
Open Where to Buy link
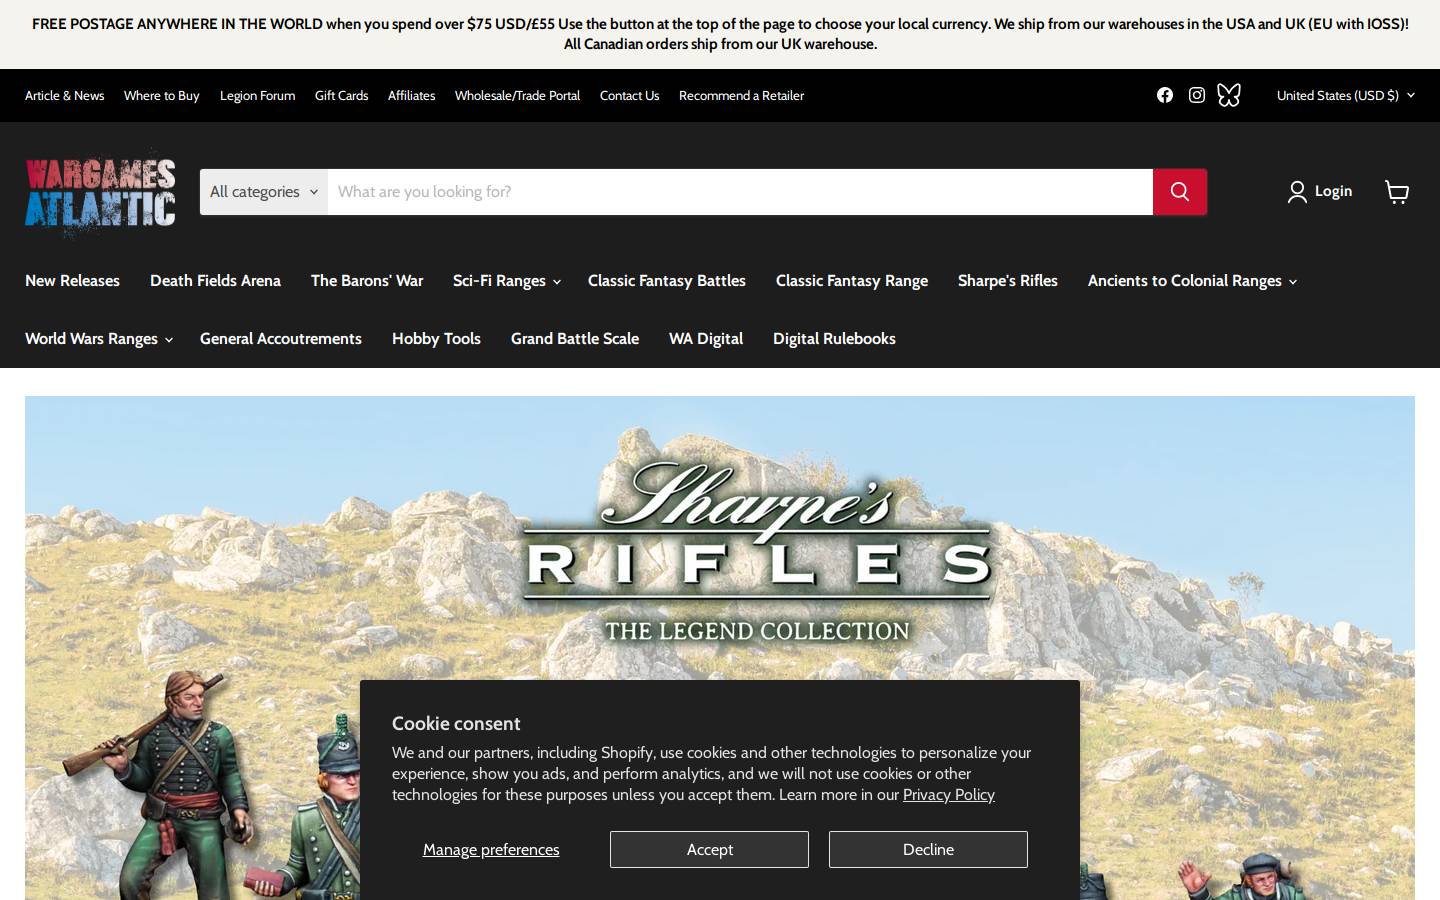coord(162,95)
